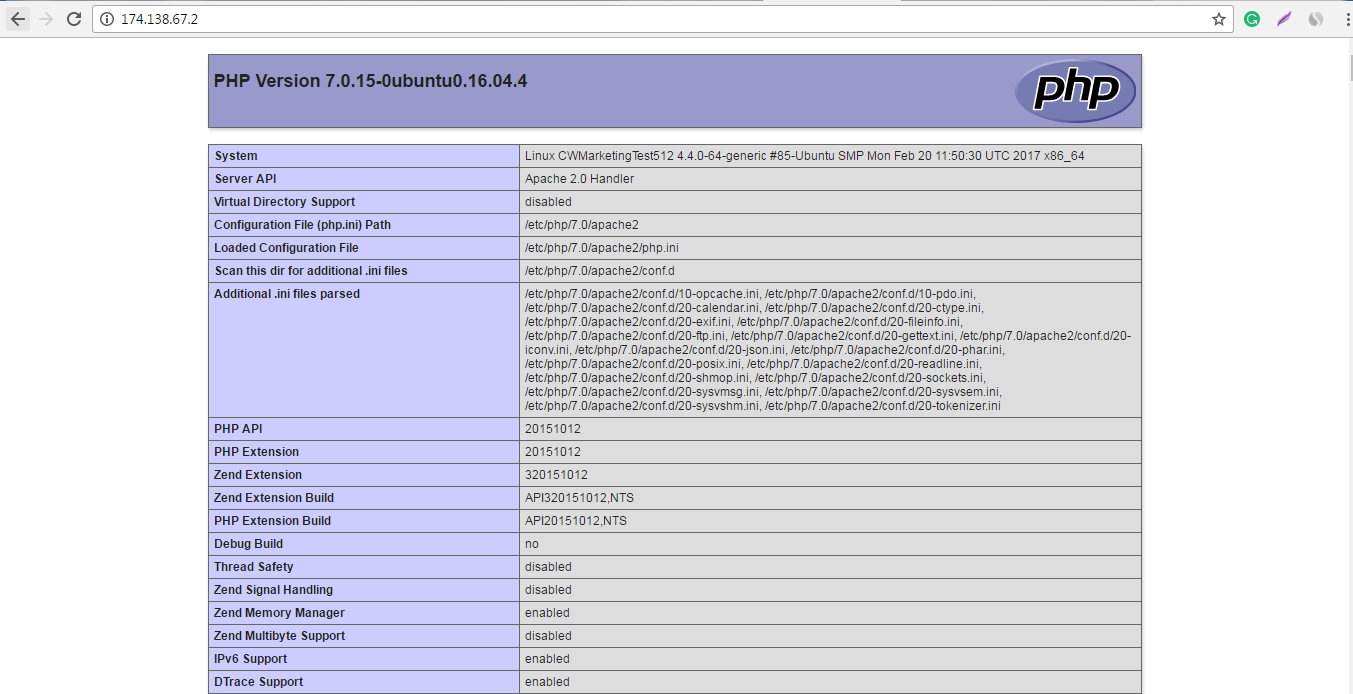Go back using the browser back arrow
The image size is (1353, 694).
[18, 19]
